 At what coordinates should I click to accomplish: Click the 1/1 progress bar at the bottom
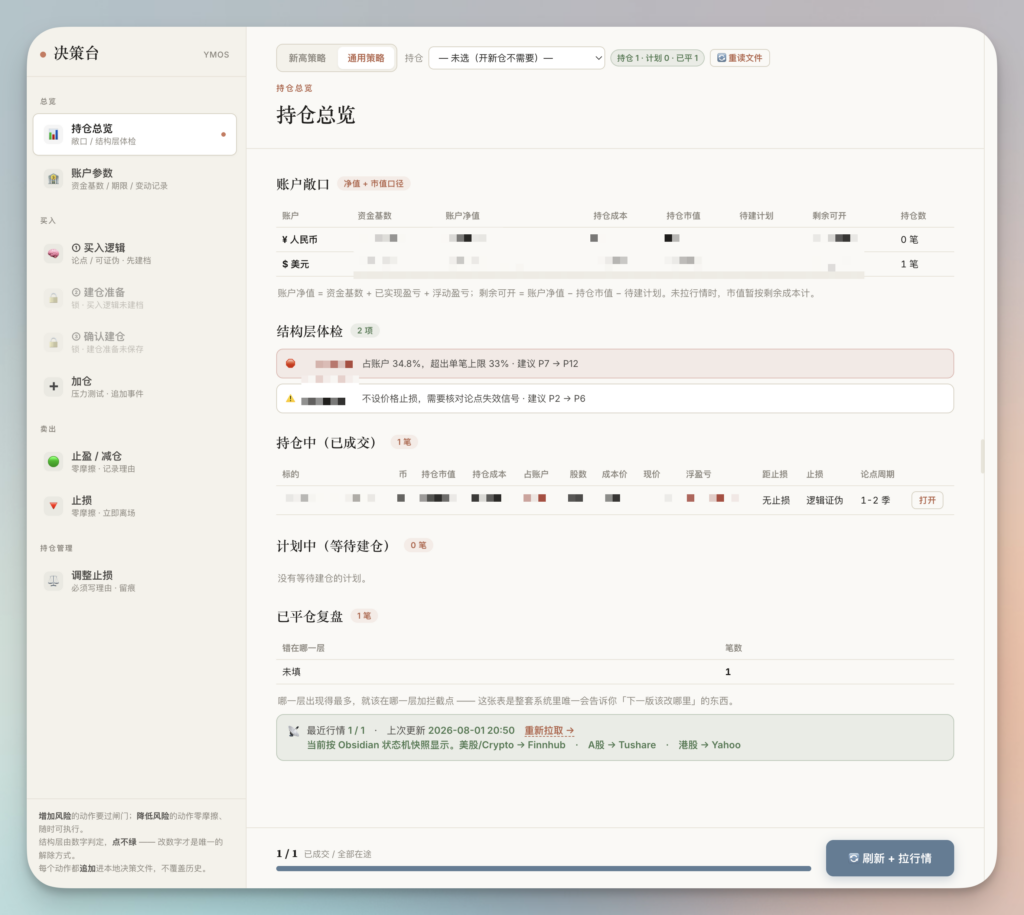543,869
